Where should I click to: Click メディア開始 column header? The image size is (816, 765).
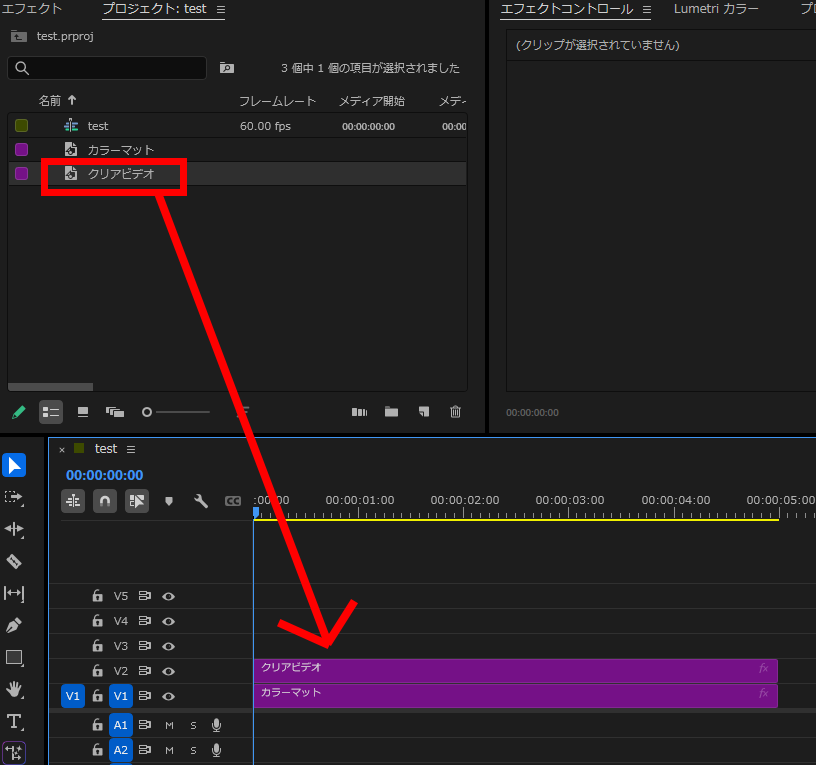(372, 101)
